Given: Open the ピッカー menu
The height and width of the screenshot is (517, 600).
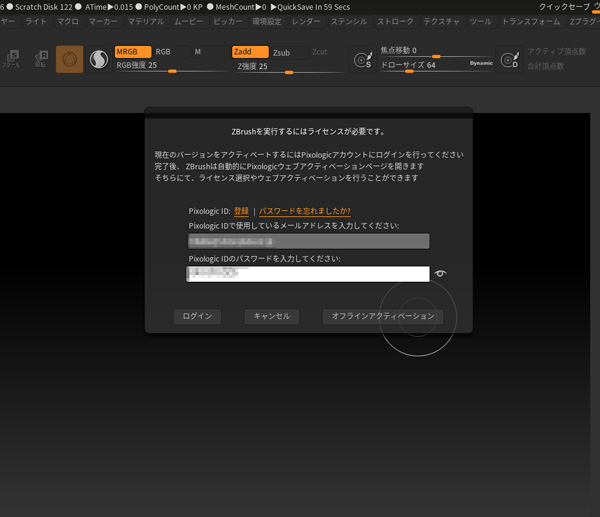Looking at the screenshot, I should click(228, 22).
